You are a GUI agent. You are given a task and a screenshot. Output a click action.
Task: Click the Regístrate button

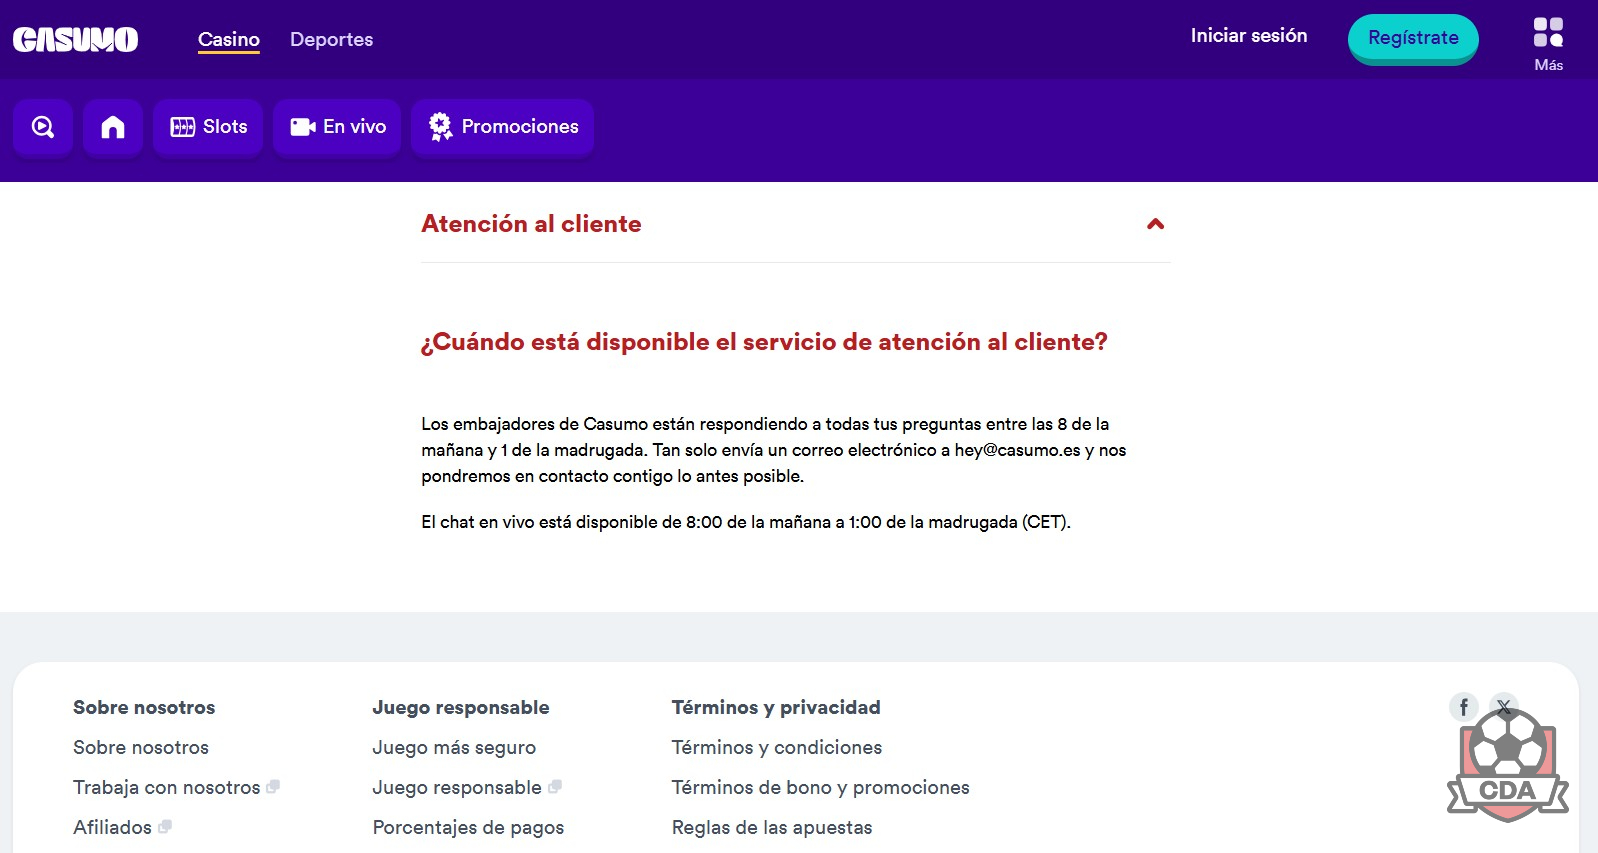(1413, 38)
